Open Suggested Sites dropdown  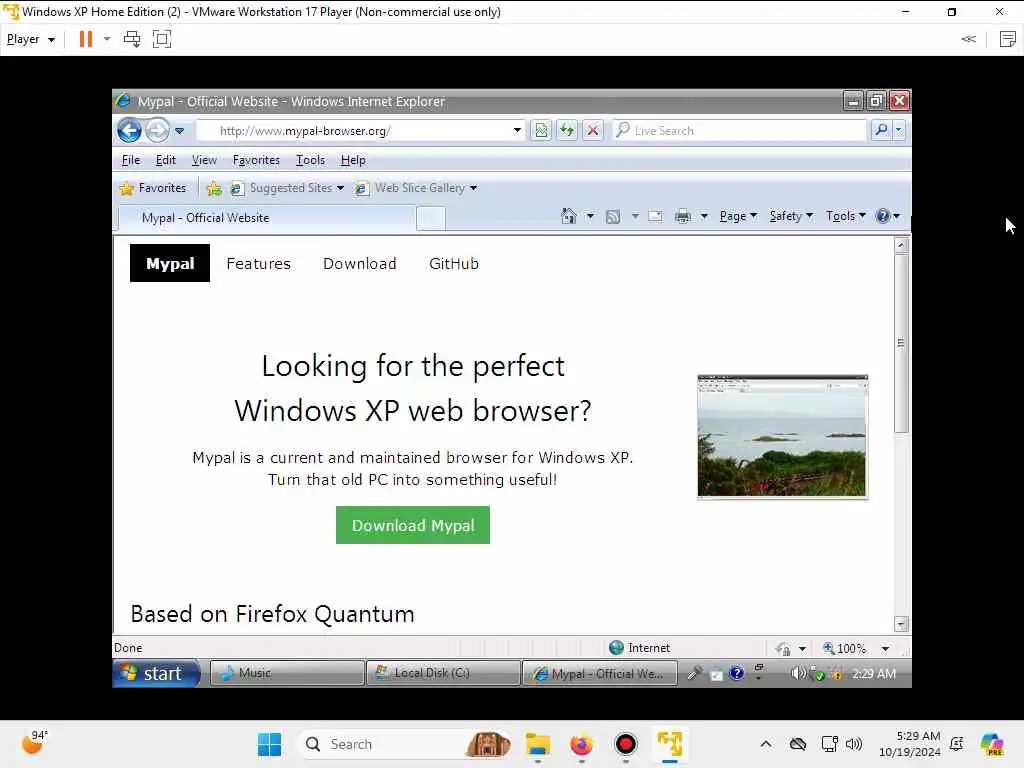[x=287, y=188]
